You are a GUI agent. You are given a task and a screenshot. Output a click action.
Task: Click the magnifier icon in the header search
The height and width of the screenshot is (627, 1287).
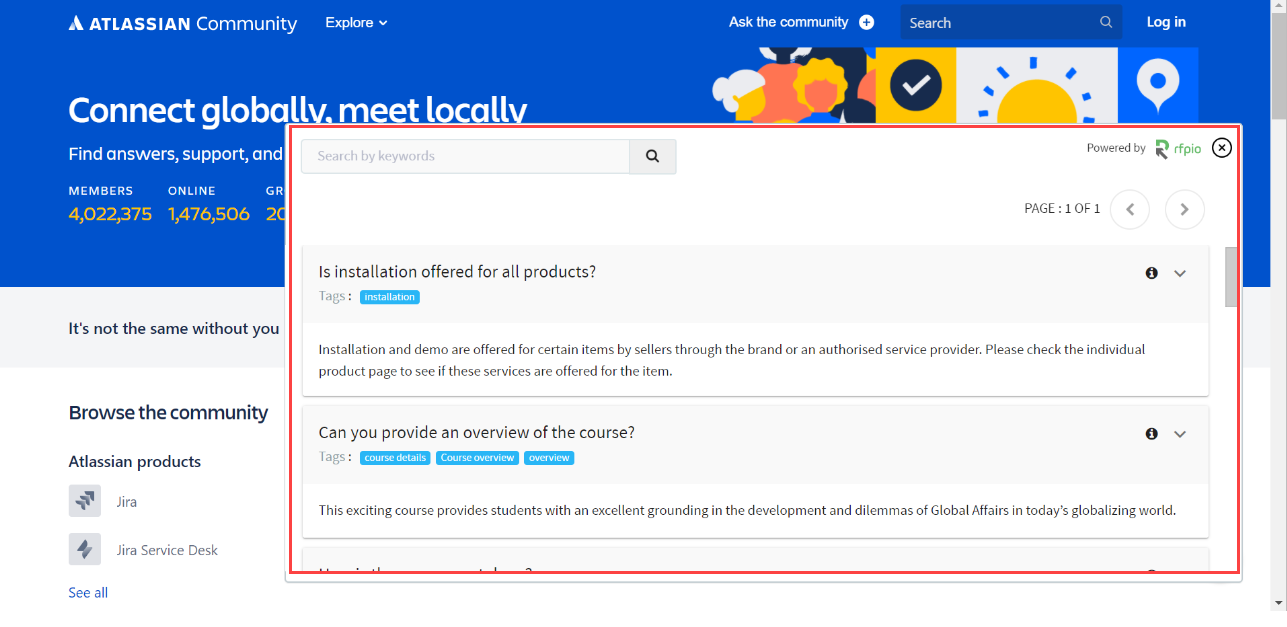[x=1105, y=22]
